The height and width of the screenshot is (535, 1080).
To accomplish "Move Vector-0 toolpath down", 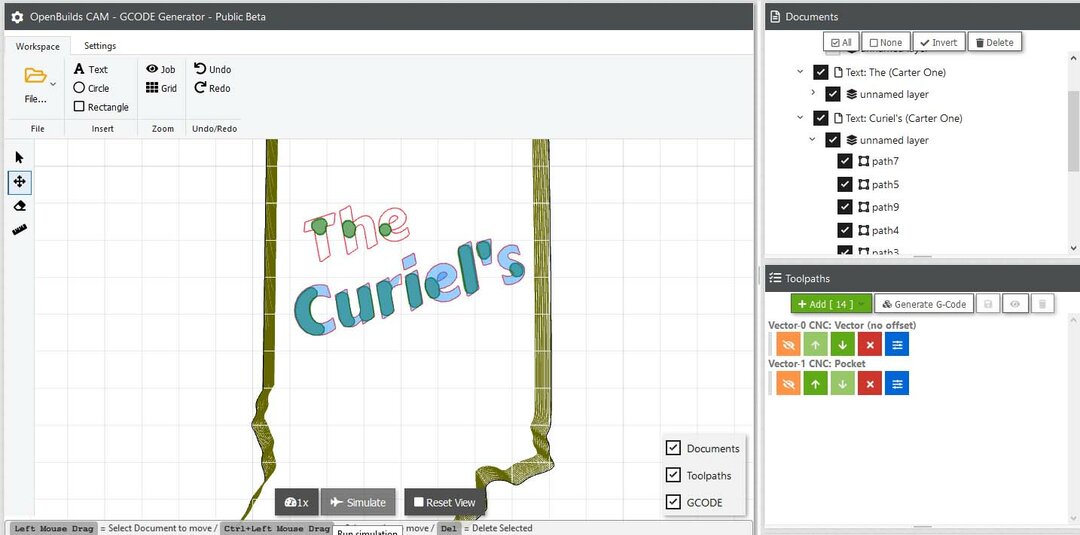I will point(842,345).
